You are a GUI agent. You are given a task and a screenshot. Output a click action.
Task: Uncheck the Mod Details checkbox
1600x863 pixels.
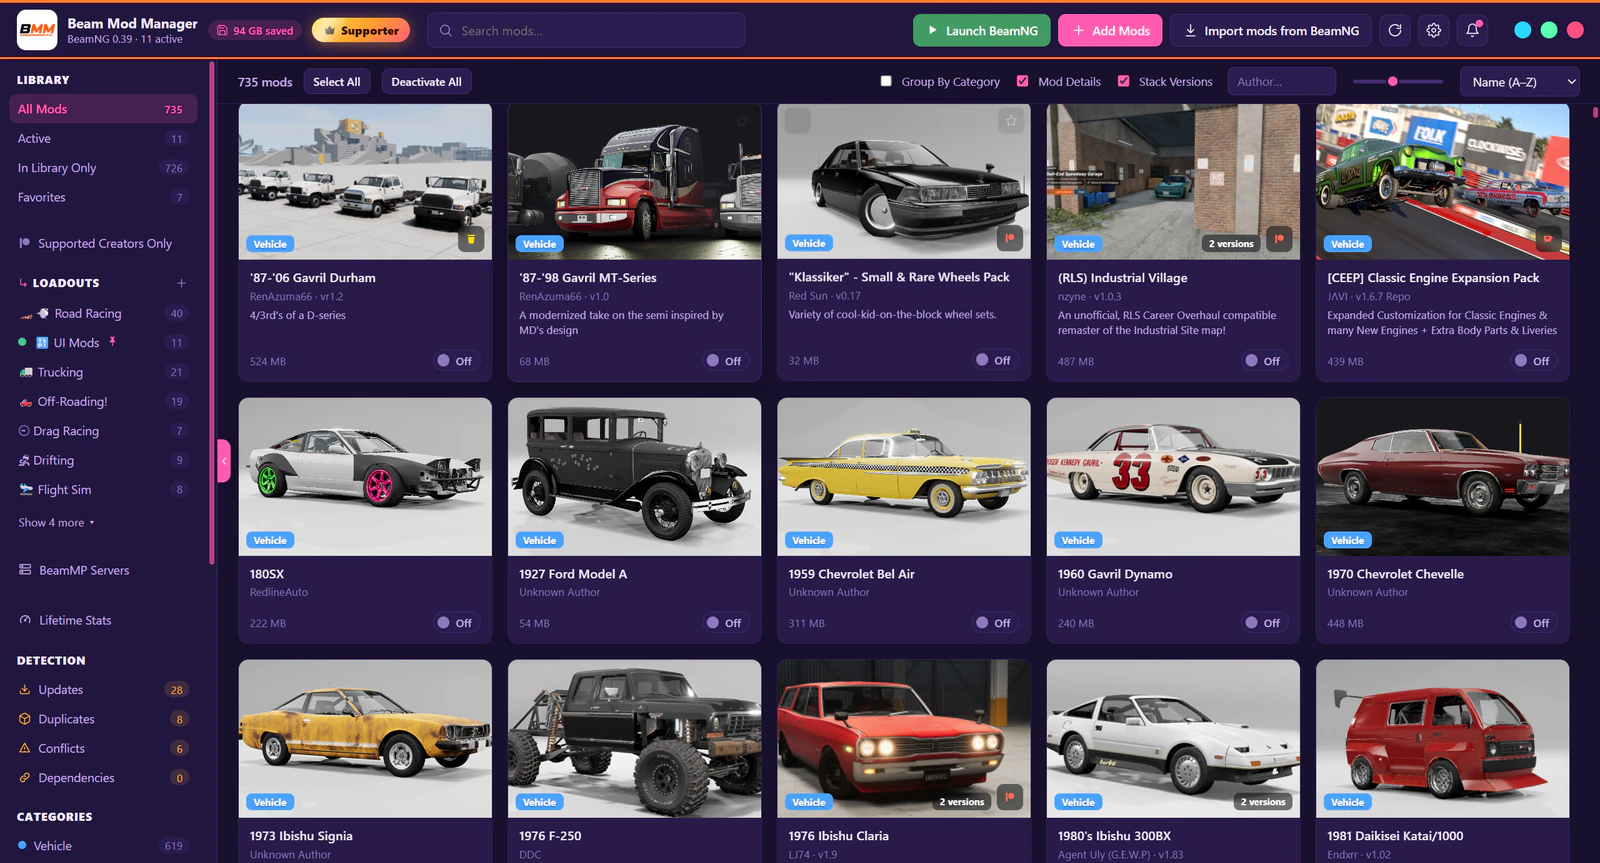[1022, 82]
